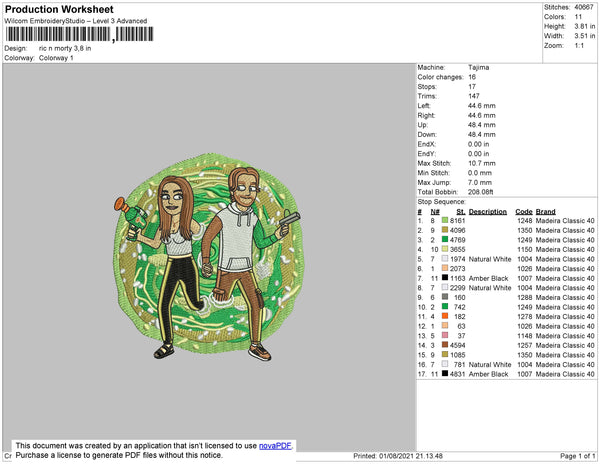Click the 'Up:' value 48.4 mm
600x464 pixels.
pos(482,125)
